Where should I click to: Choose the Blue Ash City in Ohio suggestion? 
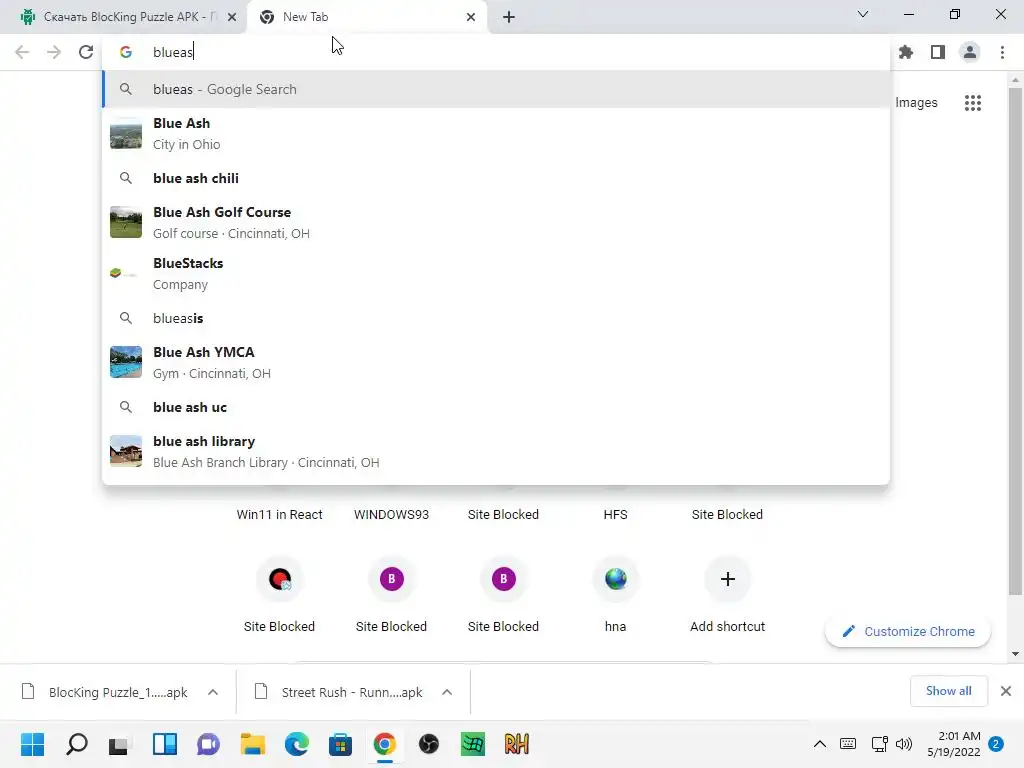(x=496, y=134)
